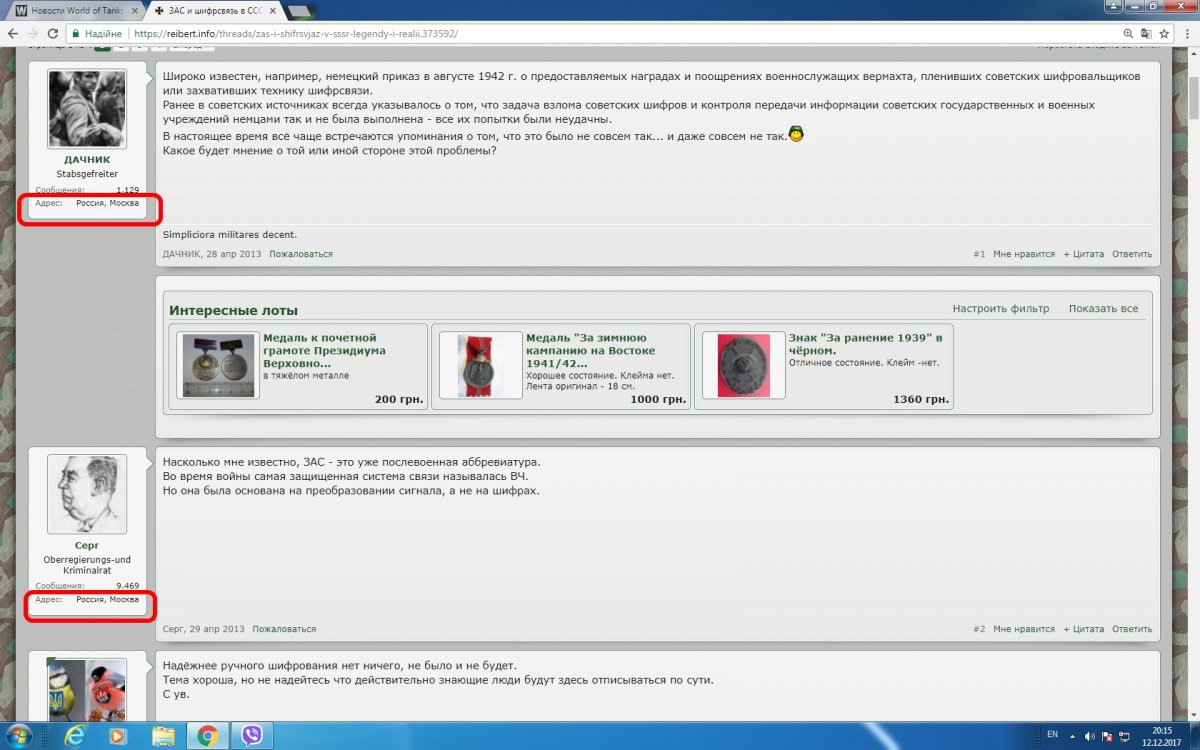Open Знак За ранение 1939 lot title
The image size is (1200, 750).
pyautogui.click(x=865, y=344)
